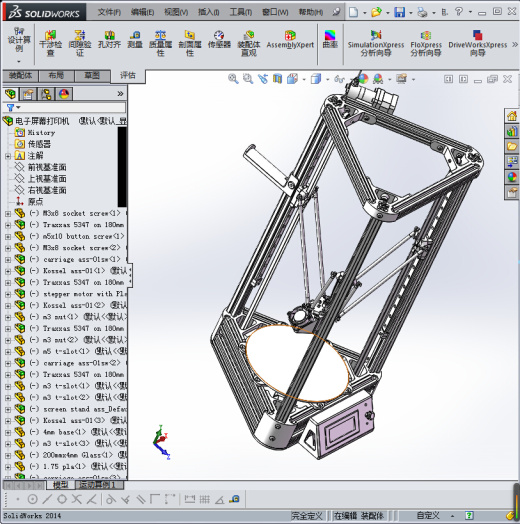Open SolidWorks Resources home in task pane
This screenshot has height=524, width=520.
tap(512, 116)
